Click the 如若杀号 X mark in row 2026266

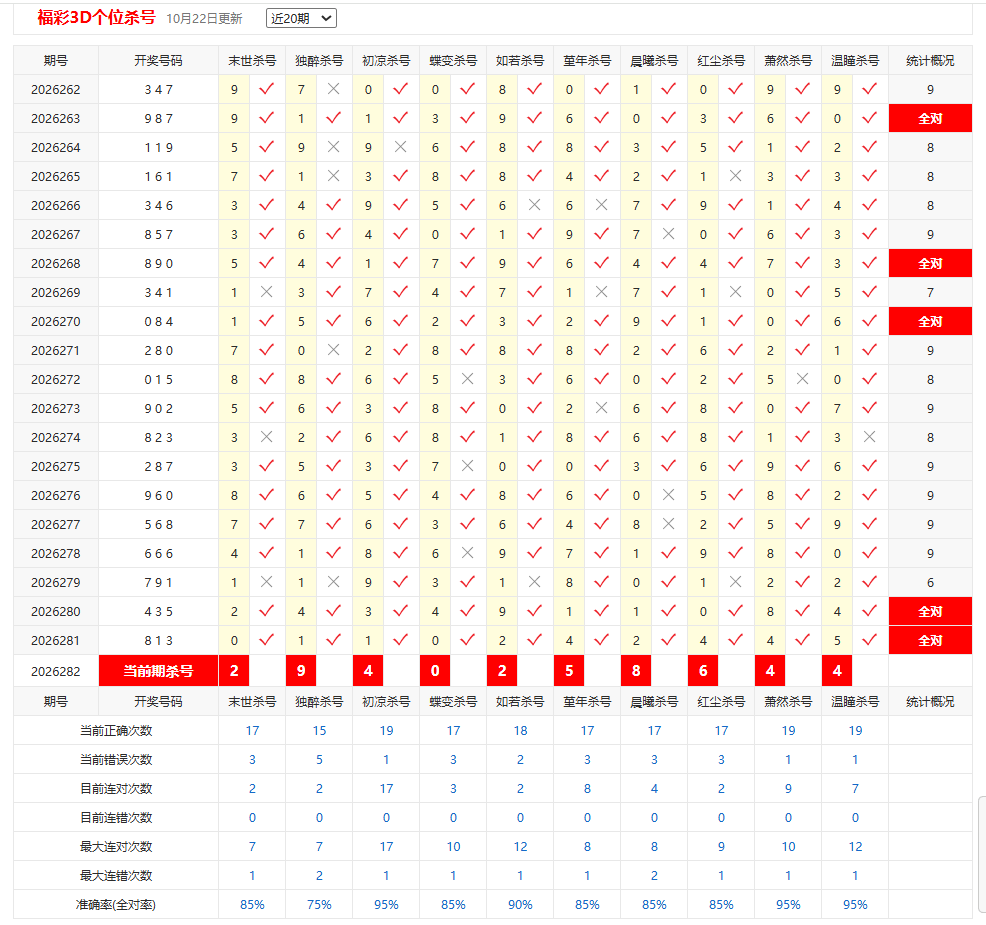pyautogui.click(x=535, y=205)
